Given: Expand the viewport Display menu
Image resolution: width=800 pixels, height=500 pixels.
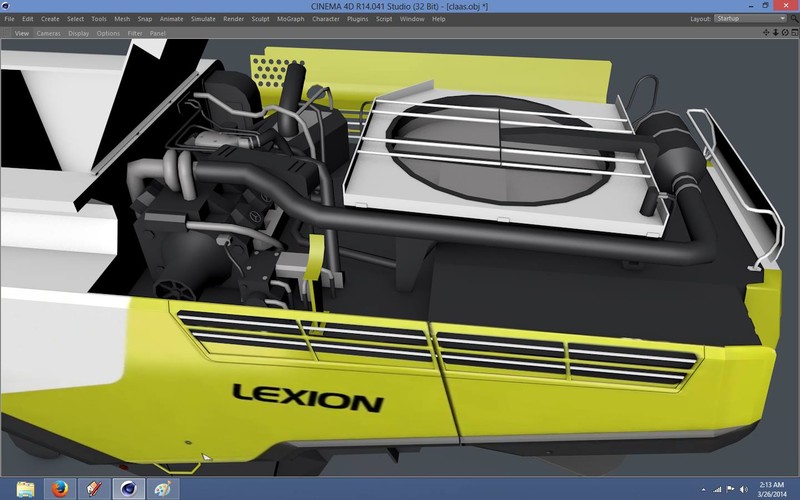Looking at the screenshot, I should click(78, 33).
